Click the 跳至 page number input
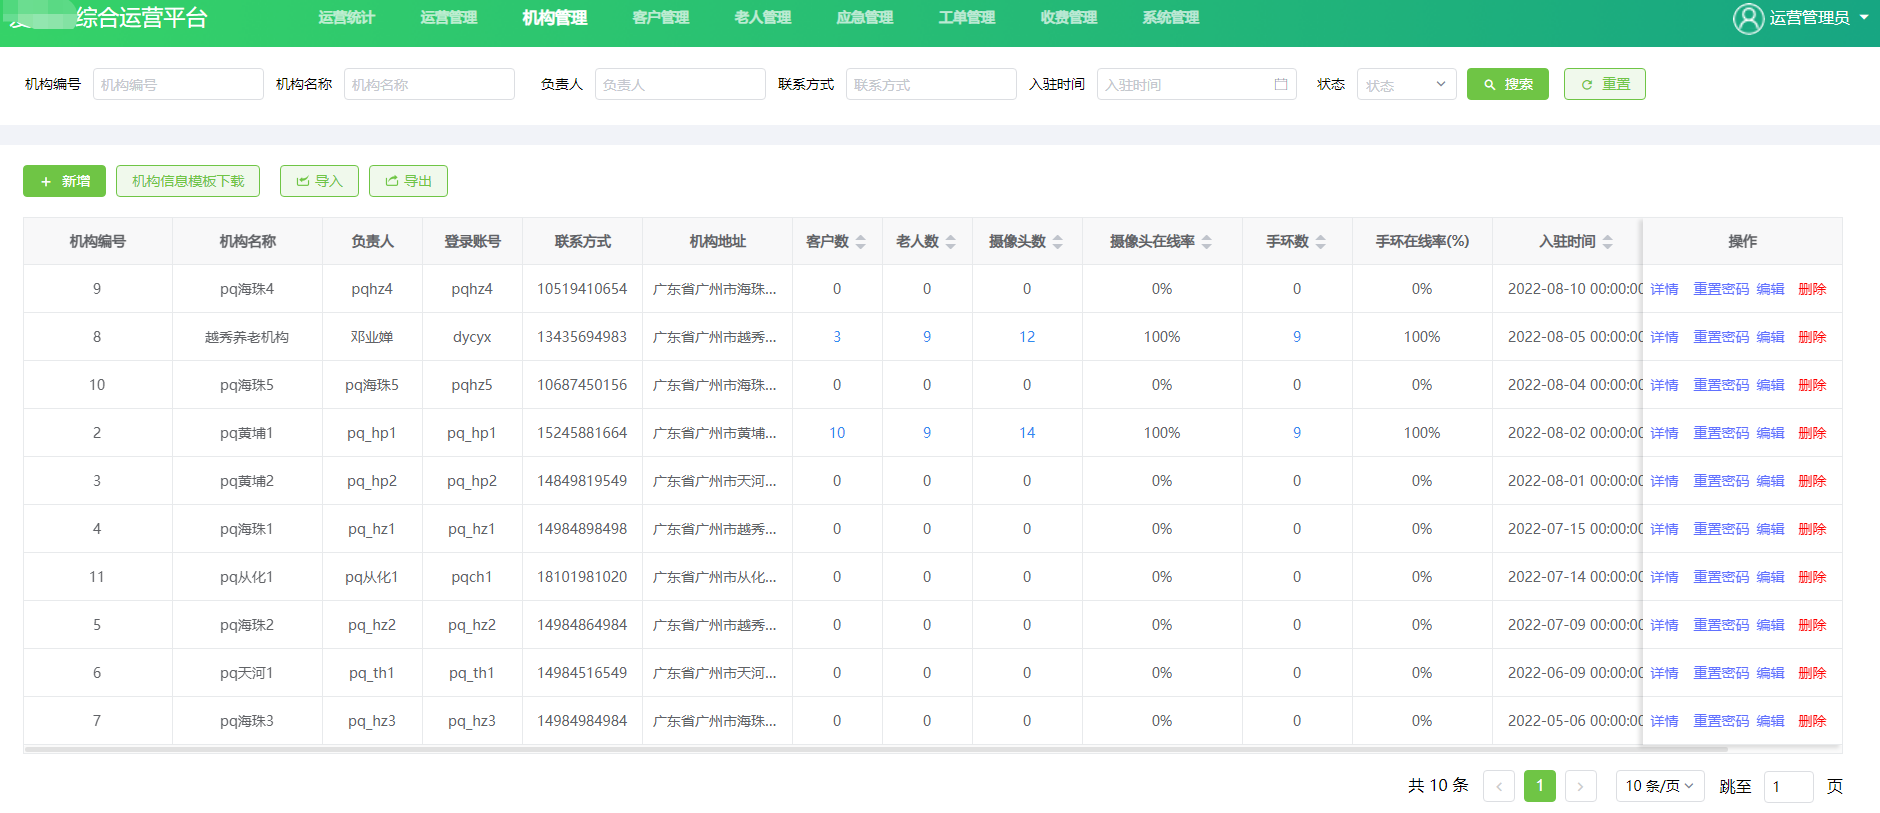The height and width of the screenshot is (813, 1880). tap(1789, 786)
